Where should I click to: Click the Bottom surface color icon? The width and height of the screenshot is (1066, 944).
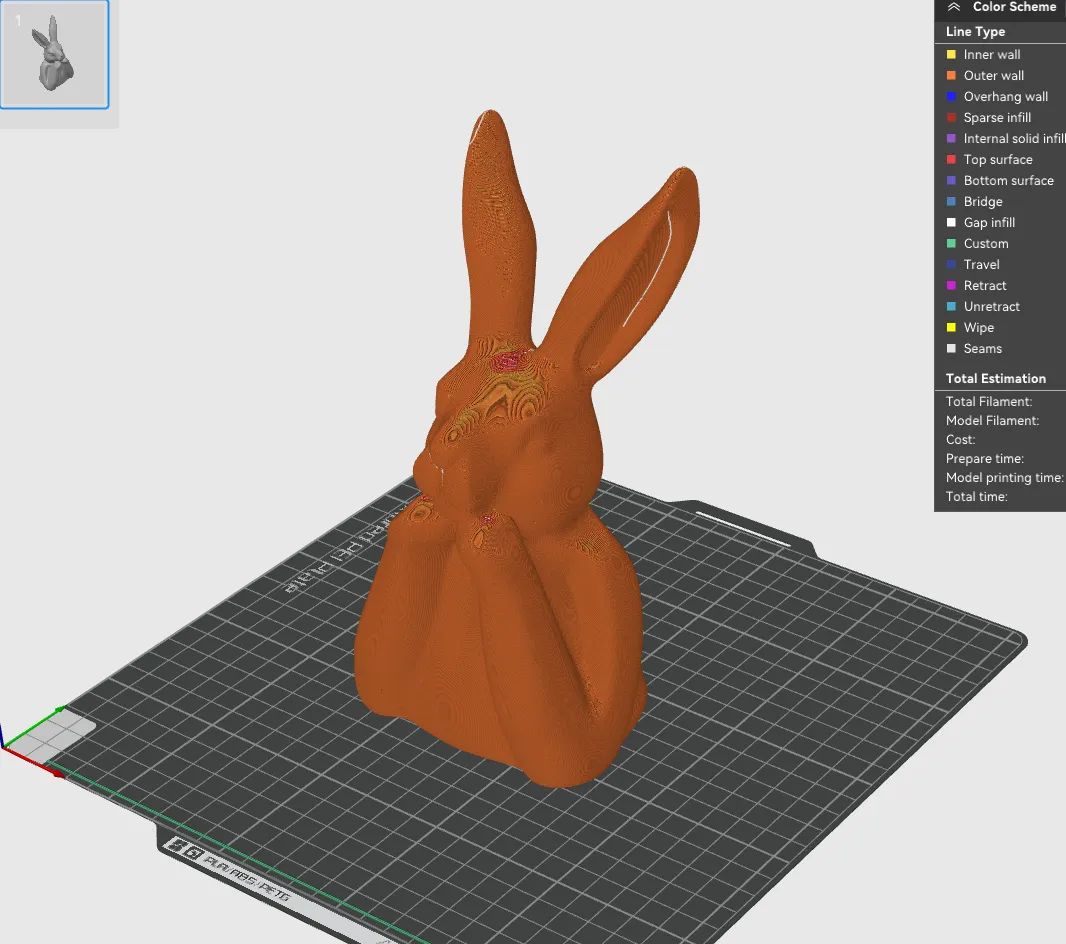(951, 180)
